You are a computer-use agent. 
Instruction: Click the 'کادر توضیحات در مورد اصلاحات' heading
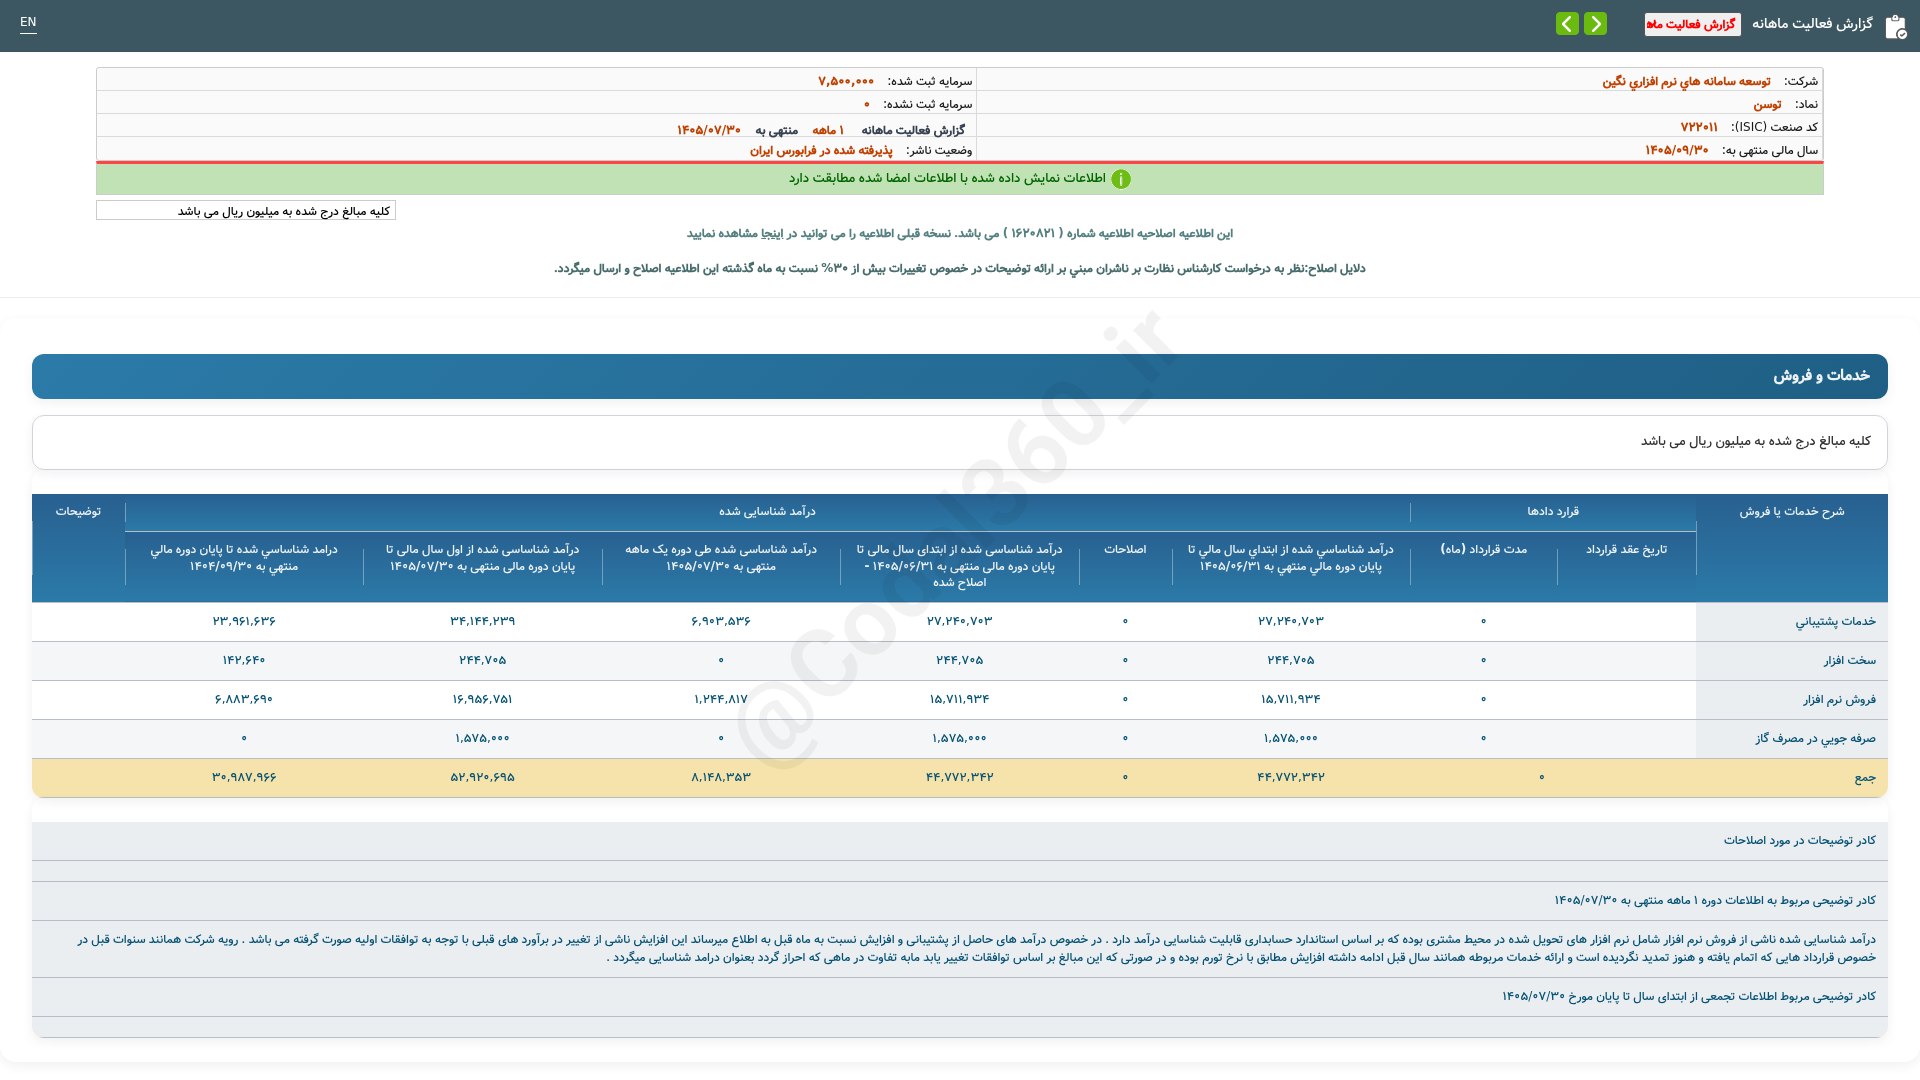click(x=1799, y=840)
